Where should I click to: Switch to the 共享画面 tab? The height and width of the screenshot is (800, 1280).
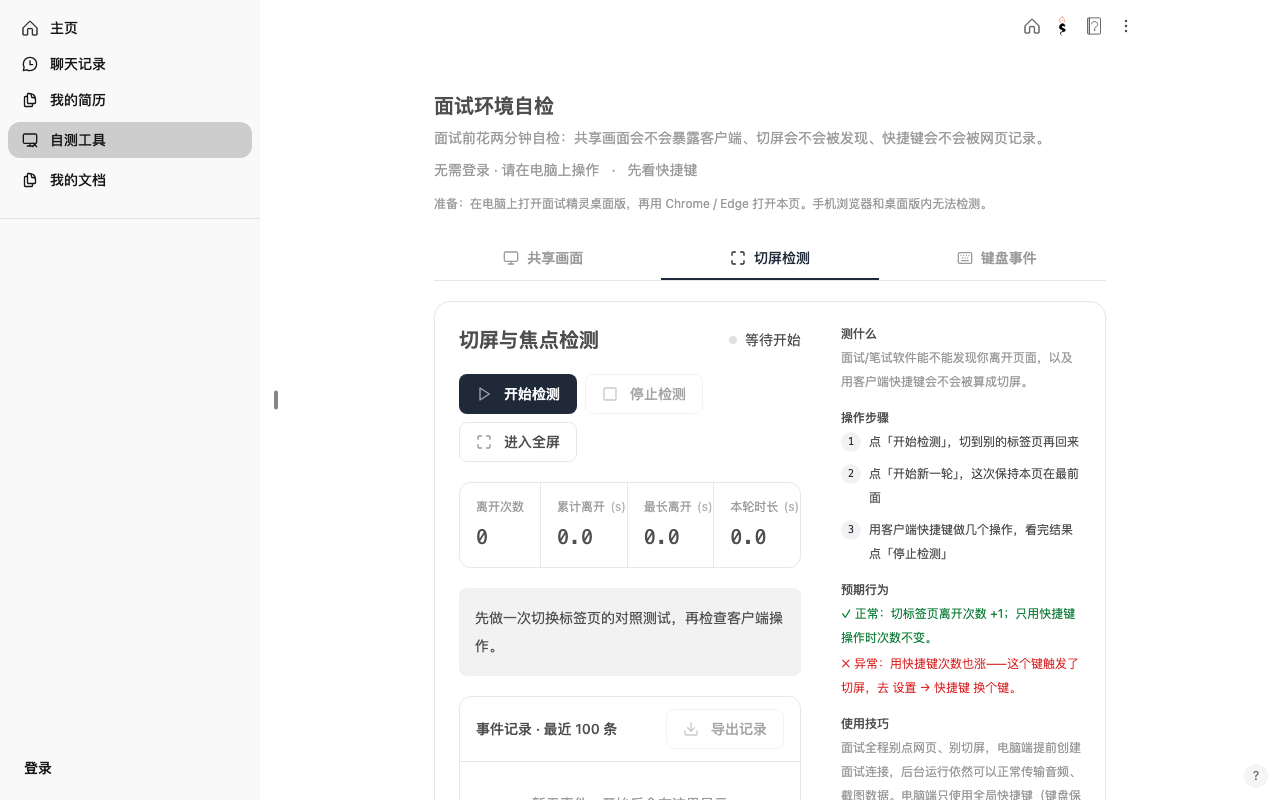click(x=543, y=258)
